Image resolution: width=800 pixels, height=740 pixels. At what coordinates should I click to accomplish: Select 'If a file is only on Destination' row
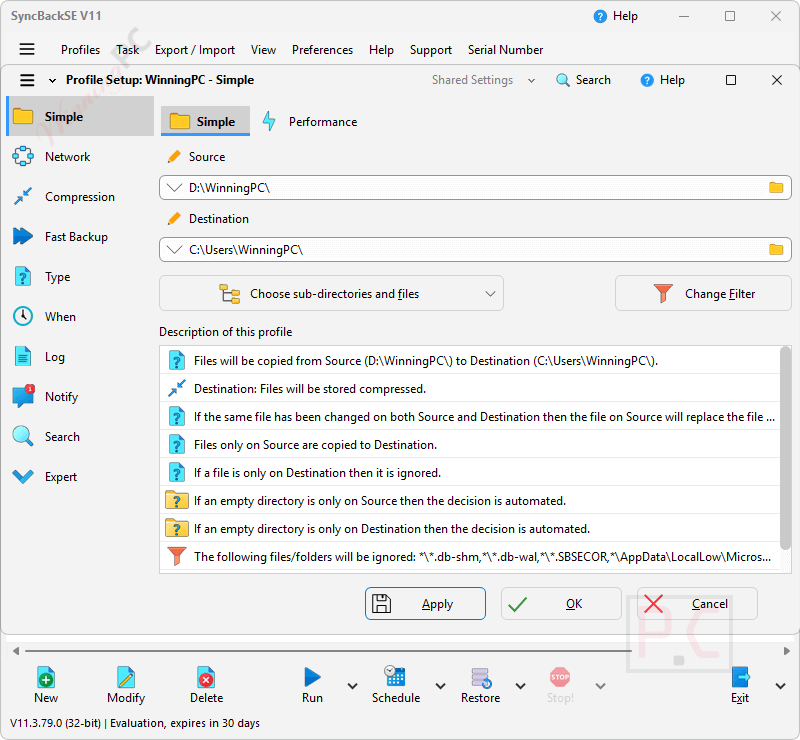470,473
